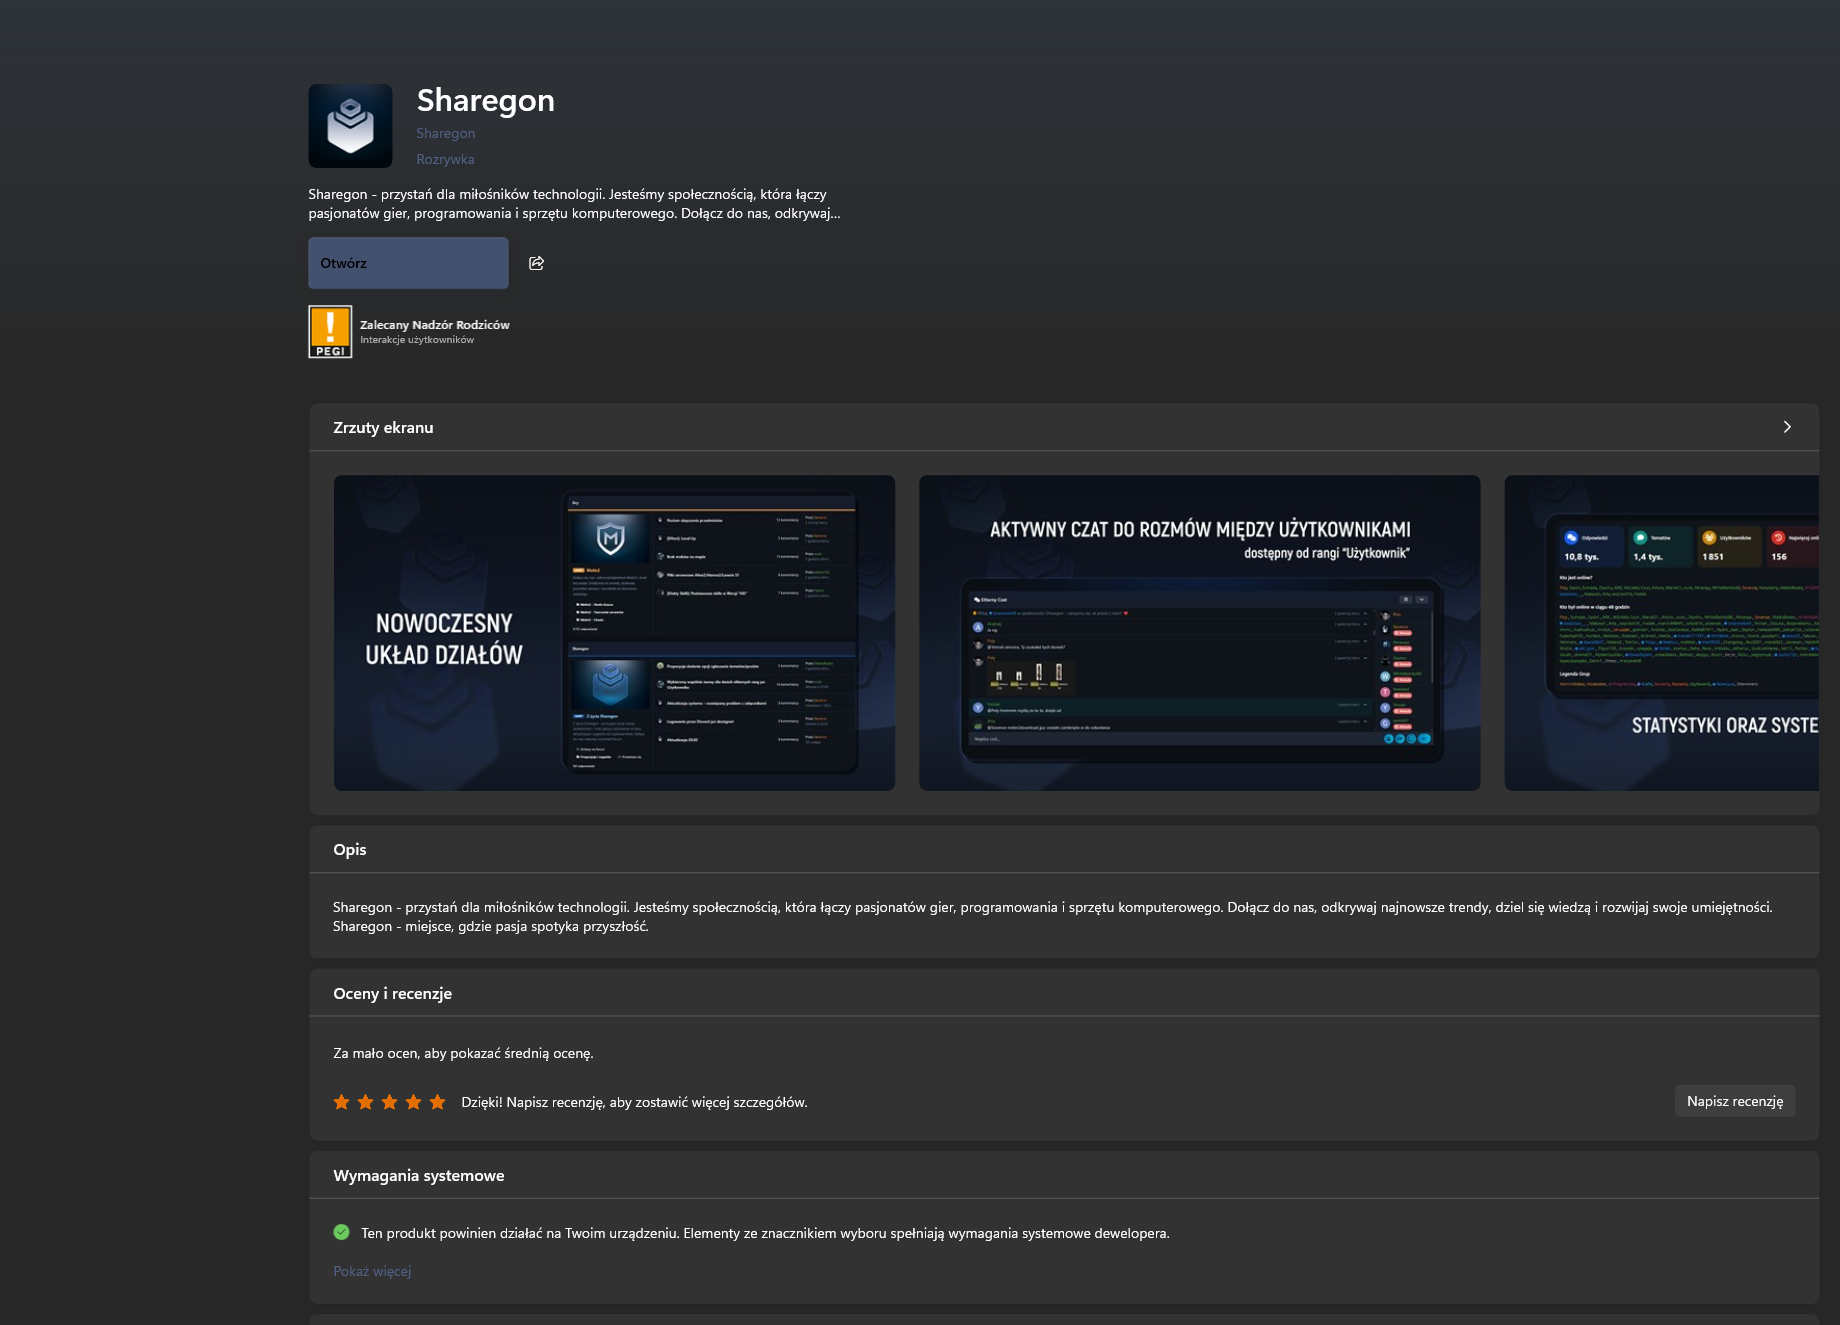Expand screenshots with the Zrzuty ekranu chevron
This screenshot has height=1325, width=1840.
1787,427
